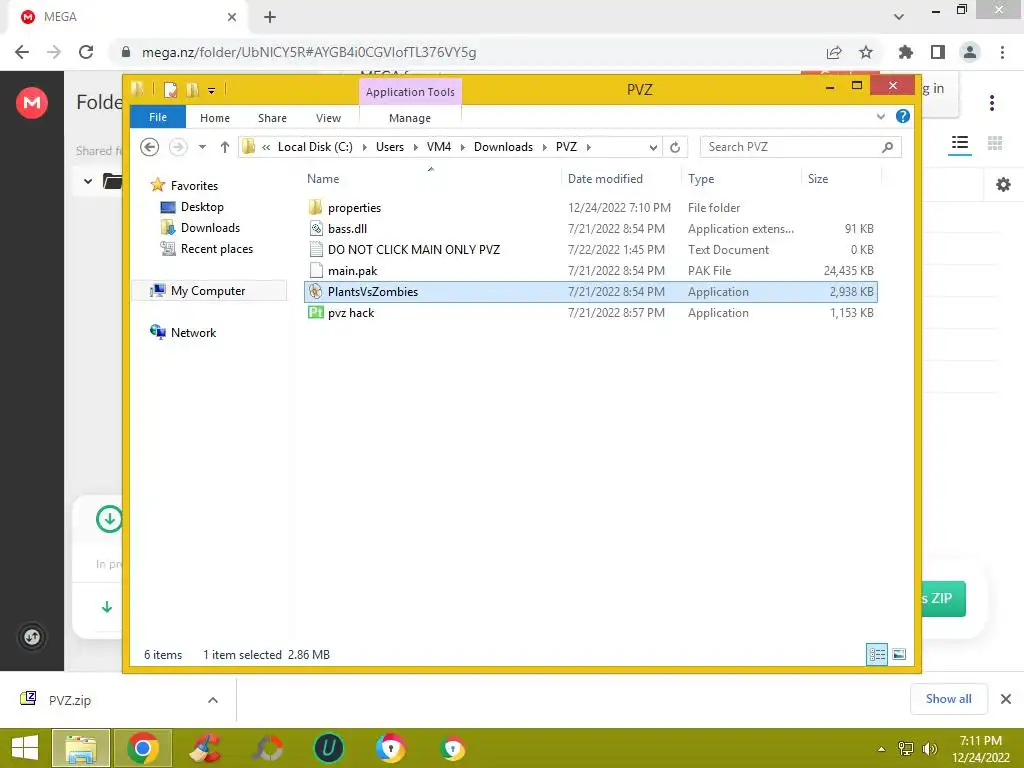Image resolution: width=1024 pixels, height=768 pixels.
Task: Expand the Explorer ribbon chevron
Action: tap(880, 116)
